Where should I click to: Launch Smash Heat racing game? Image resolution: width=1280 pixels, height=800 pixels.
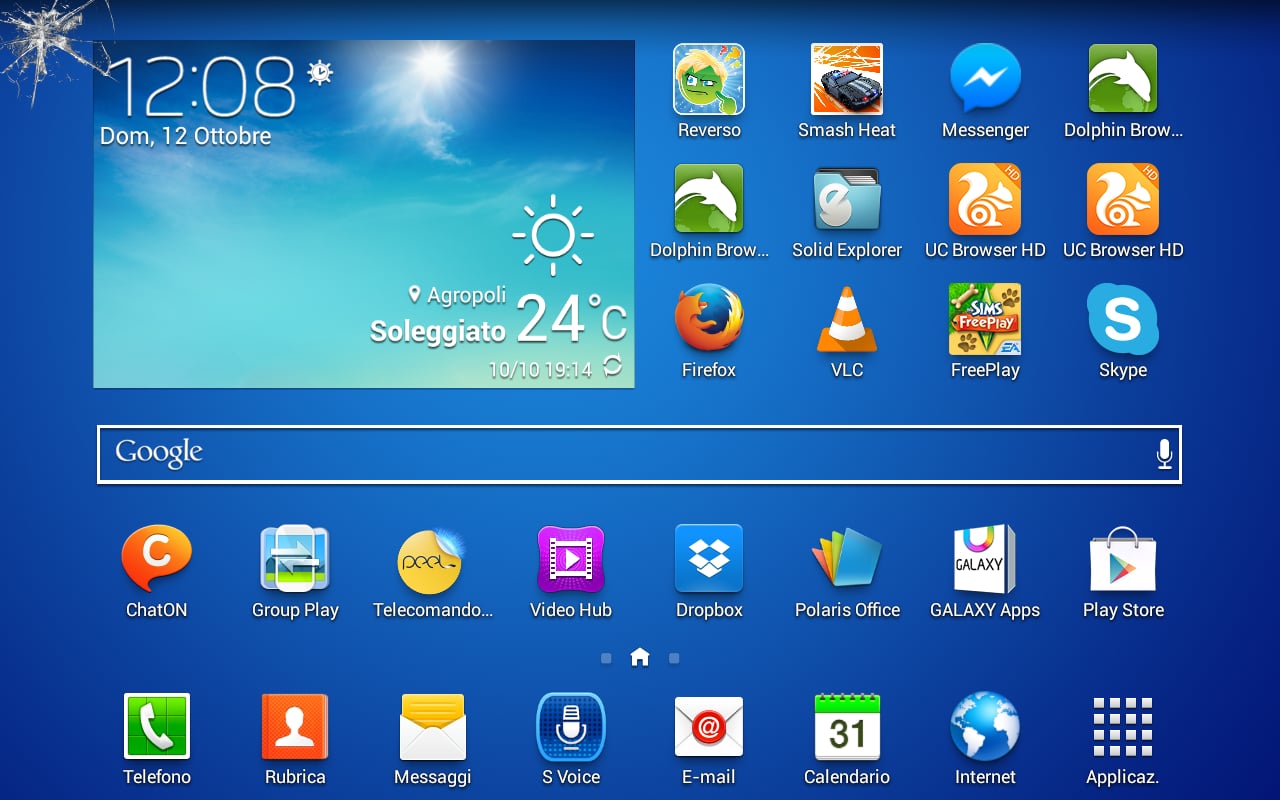pos(847,80)
